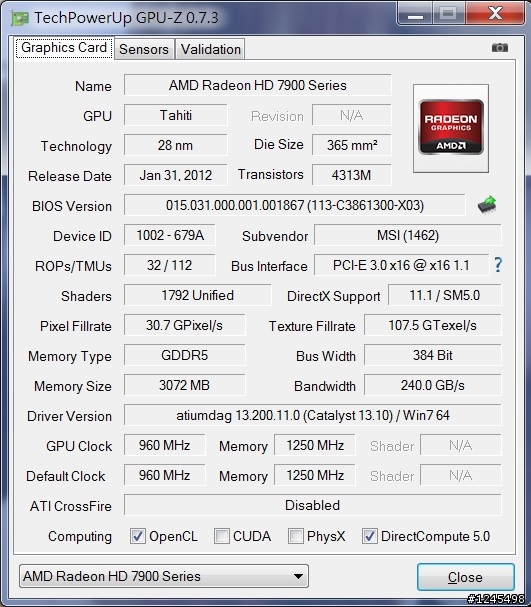Click the GPU Clock row Memory 1250 MHz
Viewport: 531px width, 607px height.
point(315,445)
